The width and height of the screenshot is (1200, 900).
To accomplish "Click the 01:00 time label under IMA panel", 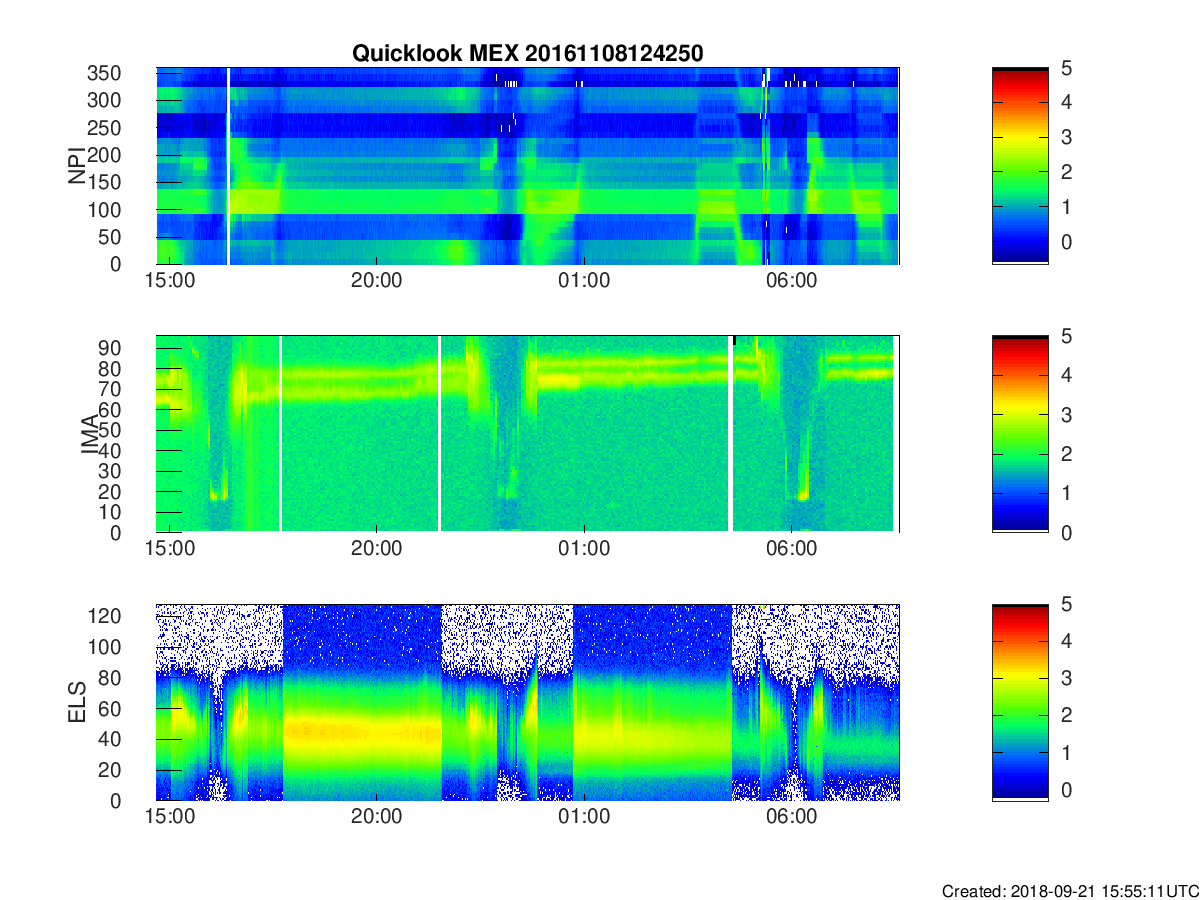I will coord(584,550).
